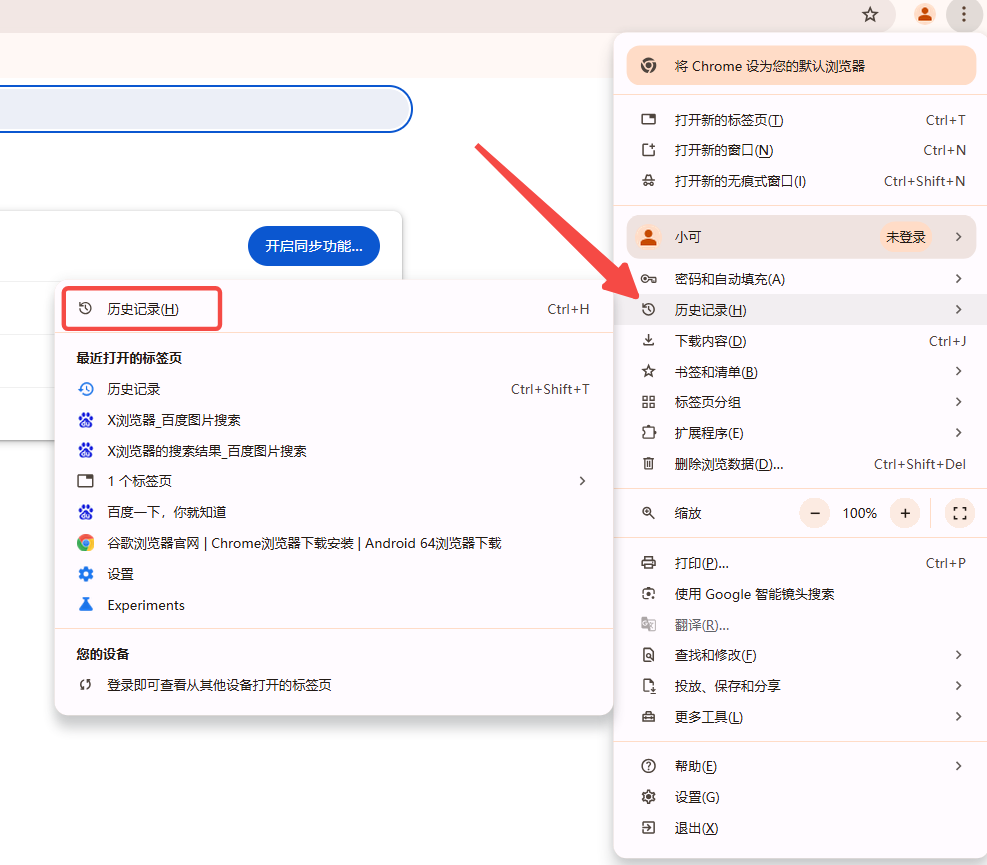Click the download arrow icon beside 下载内容
Viewport: 987px width, 865px height.
[x=648, y=341]
